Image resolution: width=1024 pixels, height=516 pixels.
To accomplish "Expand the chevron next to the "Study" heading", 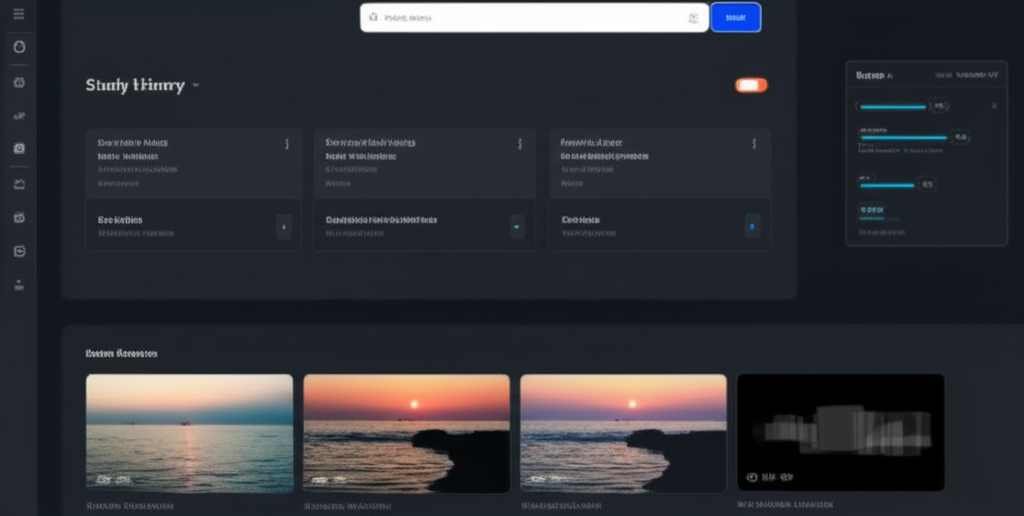I will [195, 86].
